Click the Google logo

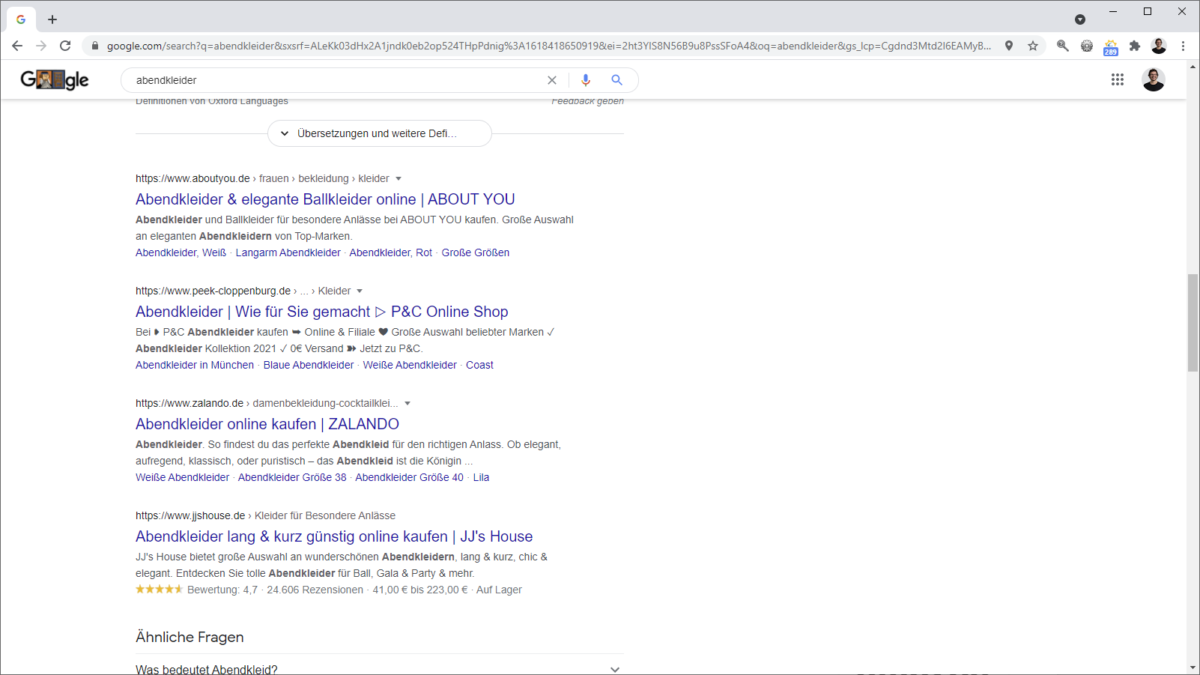55,80
